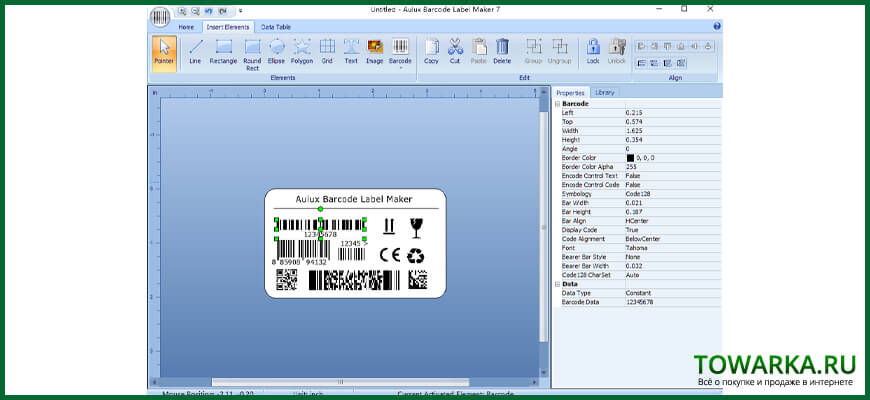Viewport: 870px width, 400px height.
Task: Collapse the Barcode property group
Action: point(557,104)
